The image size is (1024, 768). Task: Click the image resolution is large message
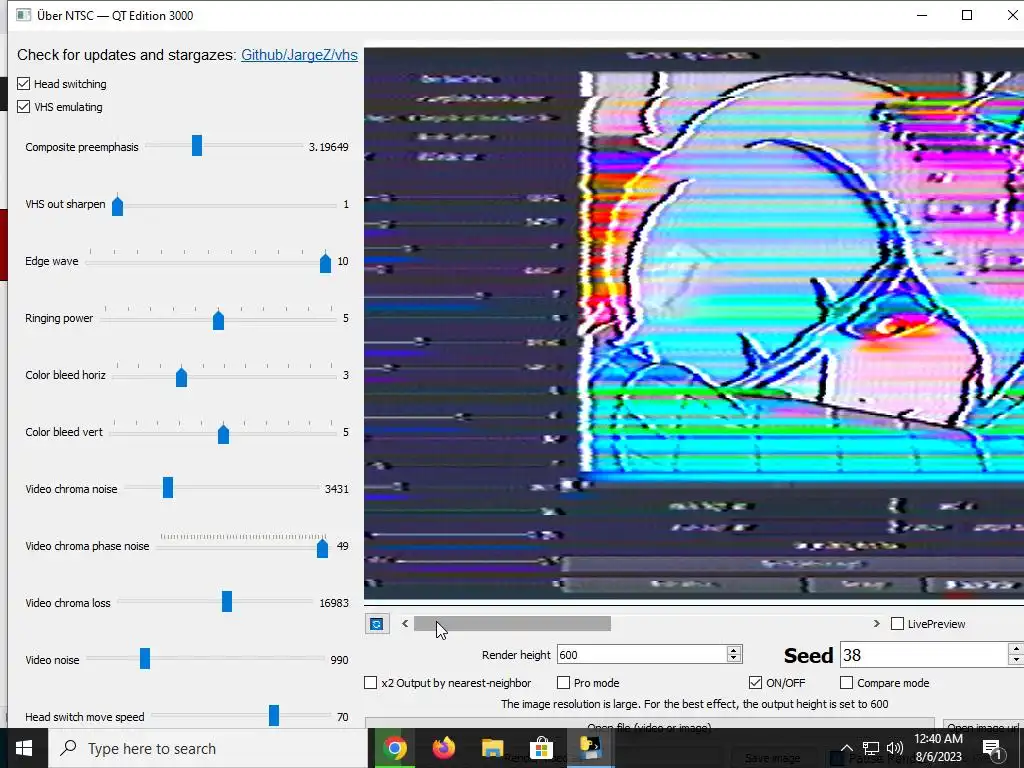(x=694, y=704)
